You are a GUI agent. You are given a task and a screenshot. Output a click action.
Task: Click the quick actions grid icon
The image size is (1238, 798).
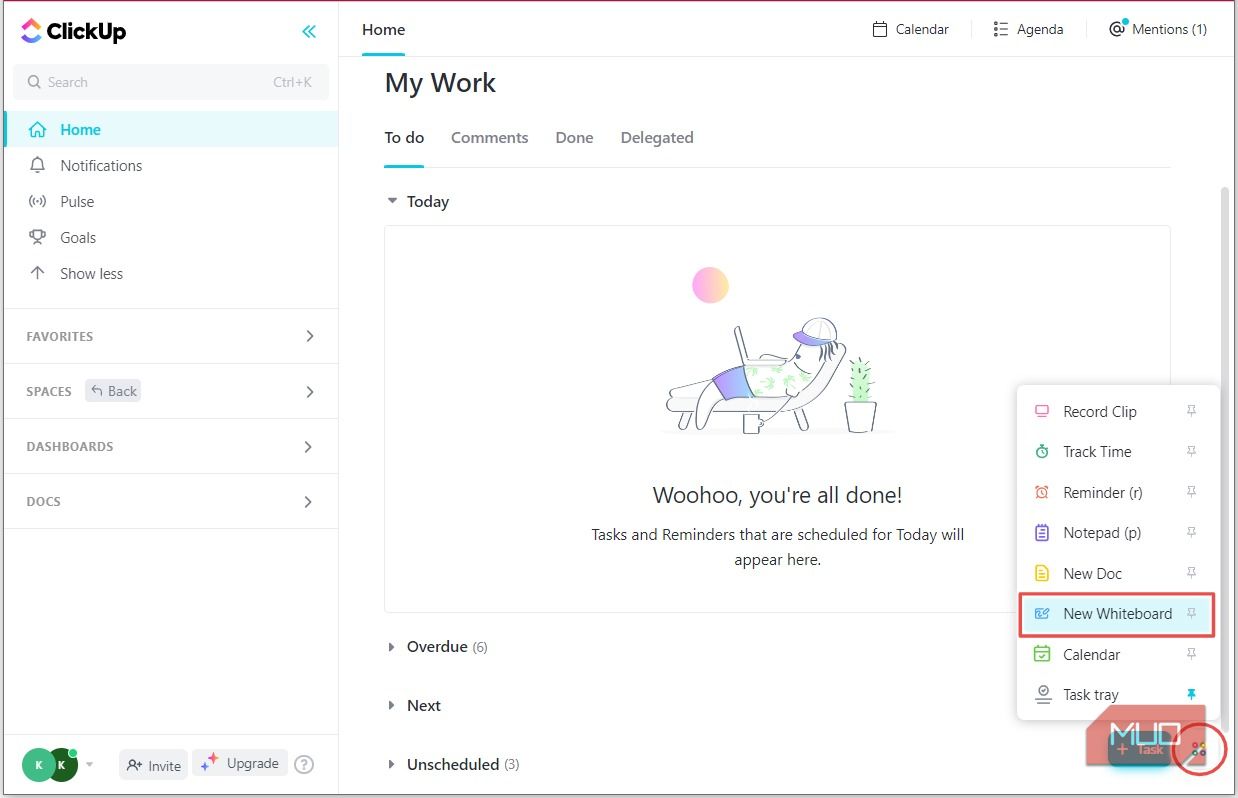click(x=1199, y=748)
